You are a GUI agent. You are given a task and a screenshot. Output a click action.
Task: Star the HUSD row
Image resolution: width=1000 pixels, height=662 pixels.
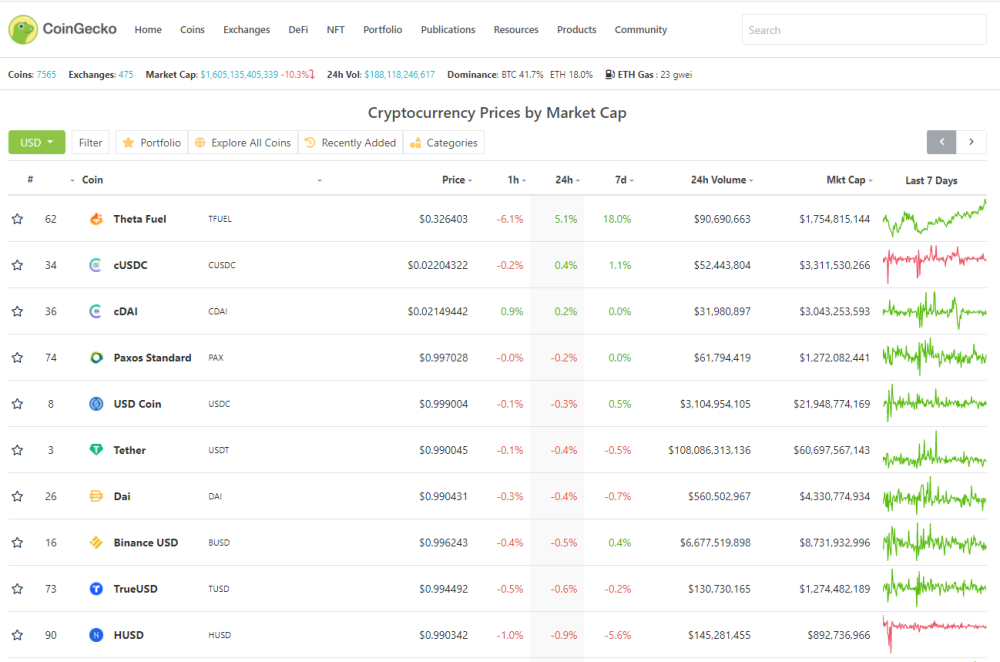(x=17, y=635)
